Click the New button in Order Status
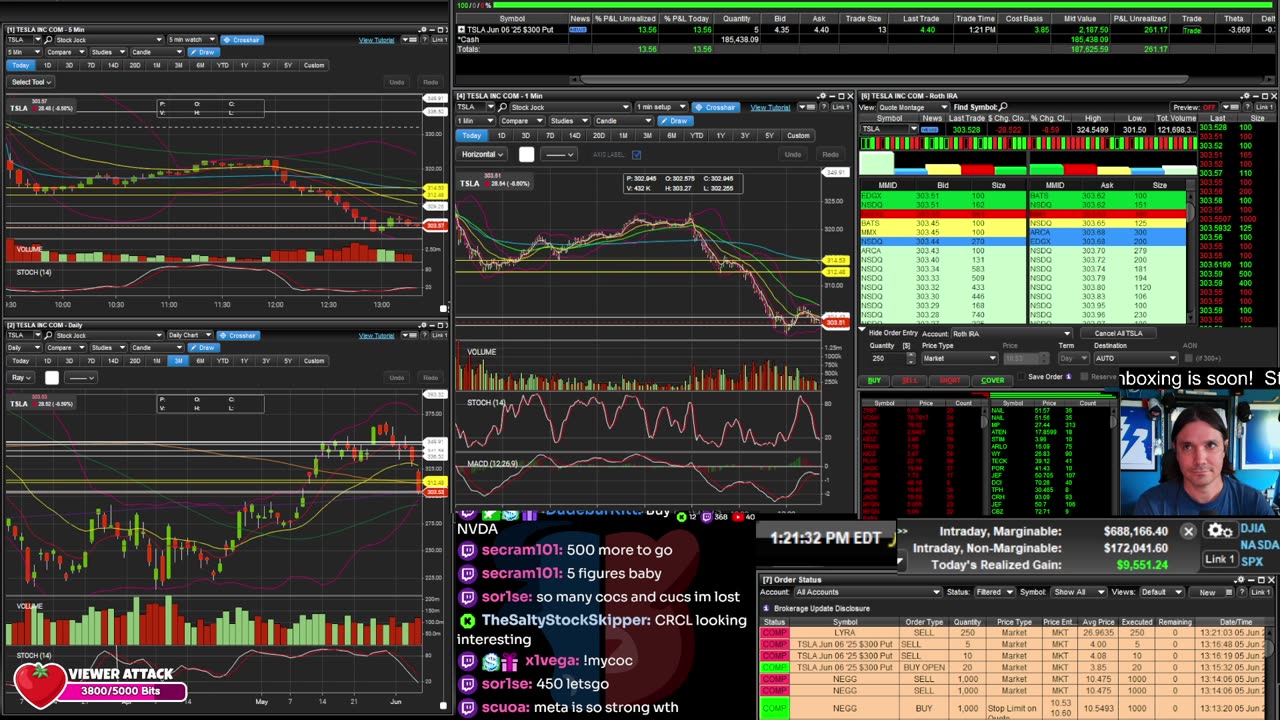The height and width of the screenshot is (720, 1280). pyautogui.click(x=1207, y=592)
